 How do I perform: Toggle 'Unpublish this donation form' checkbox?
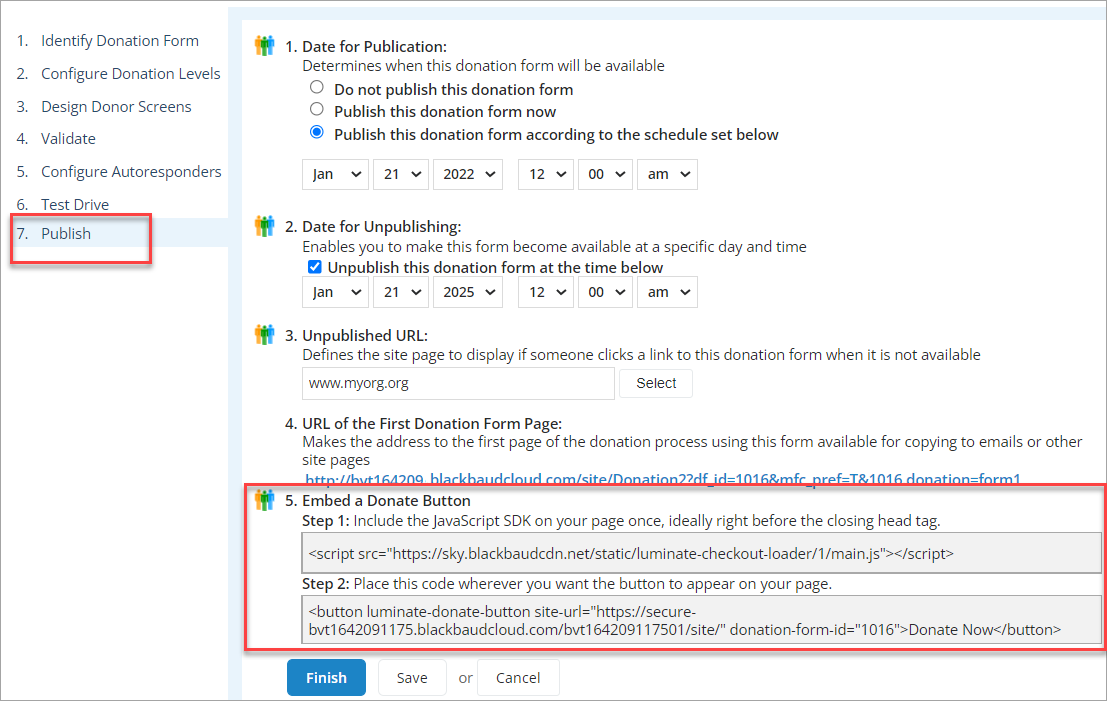tap(315, 267)
